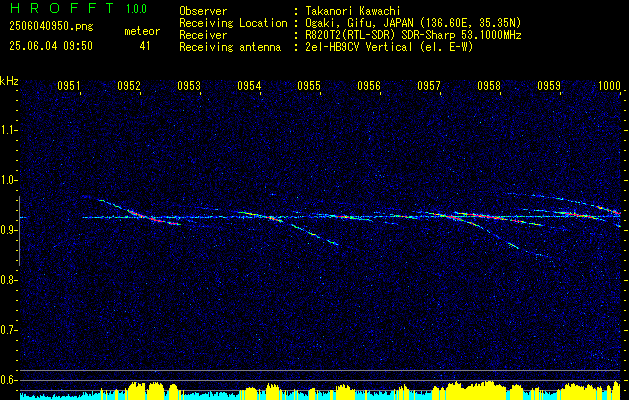Click the R820T2(RTL-SDR) SDR-Sharp 53.1000MHz text

[413, 35]
